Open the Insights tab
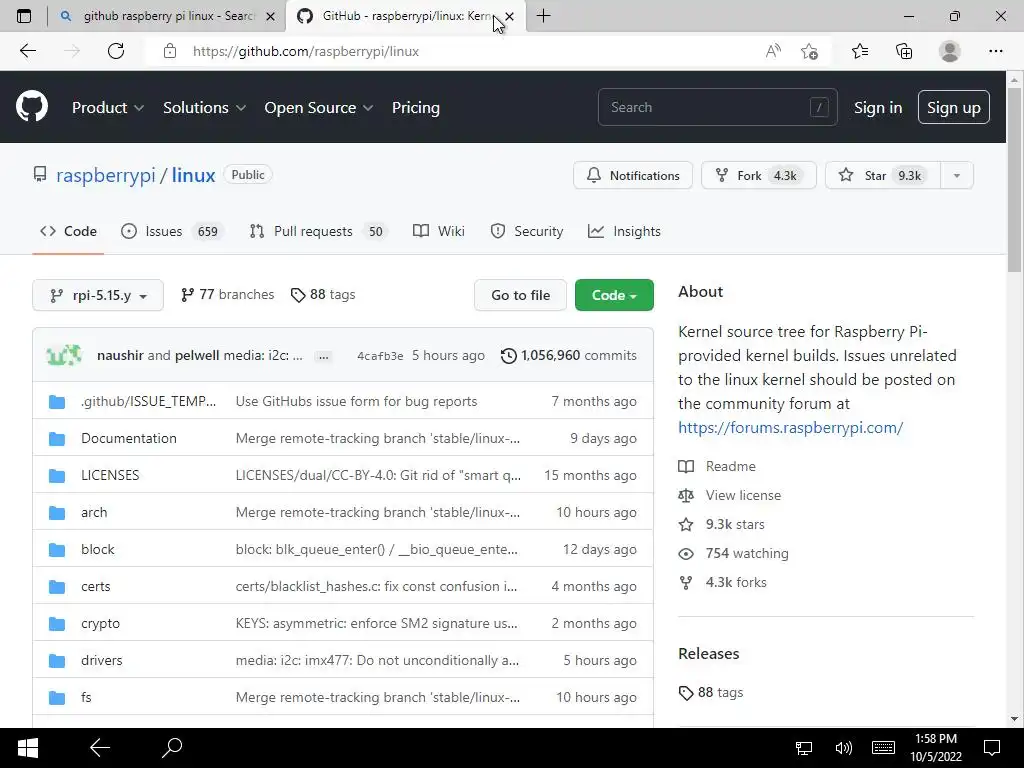 point(624,231)
